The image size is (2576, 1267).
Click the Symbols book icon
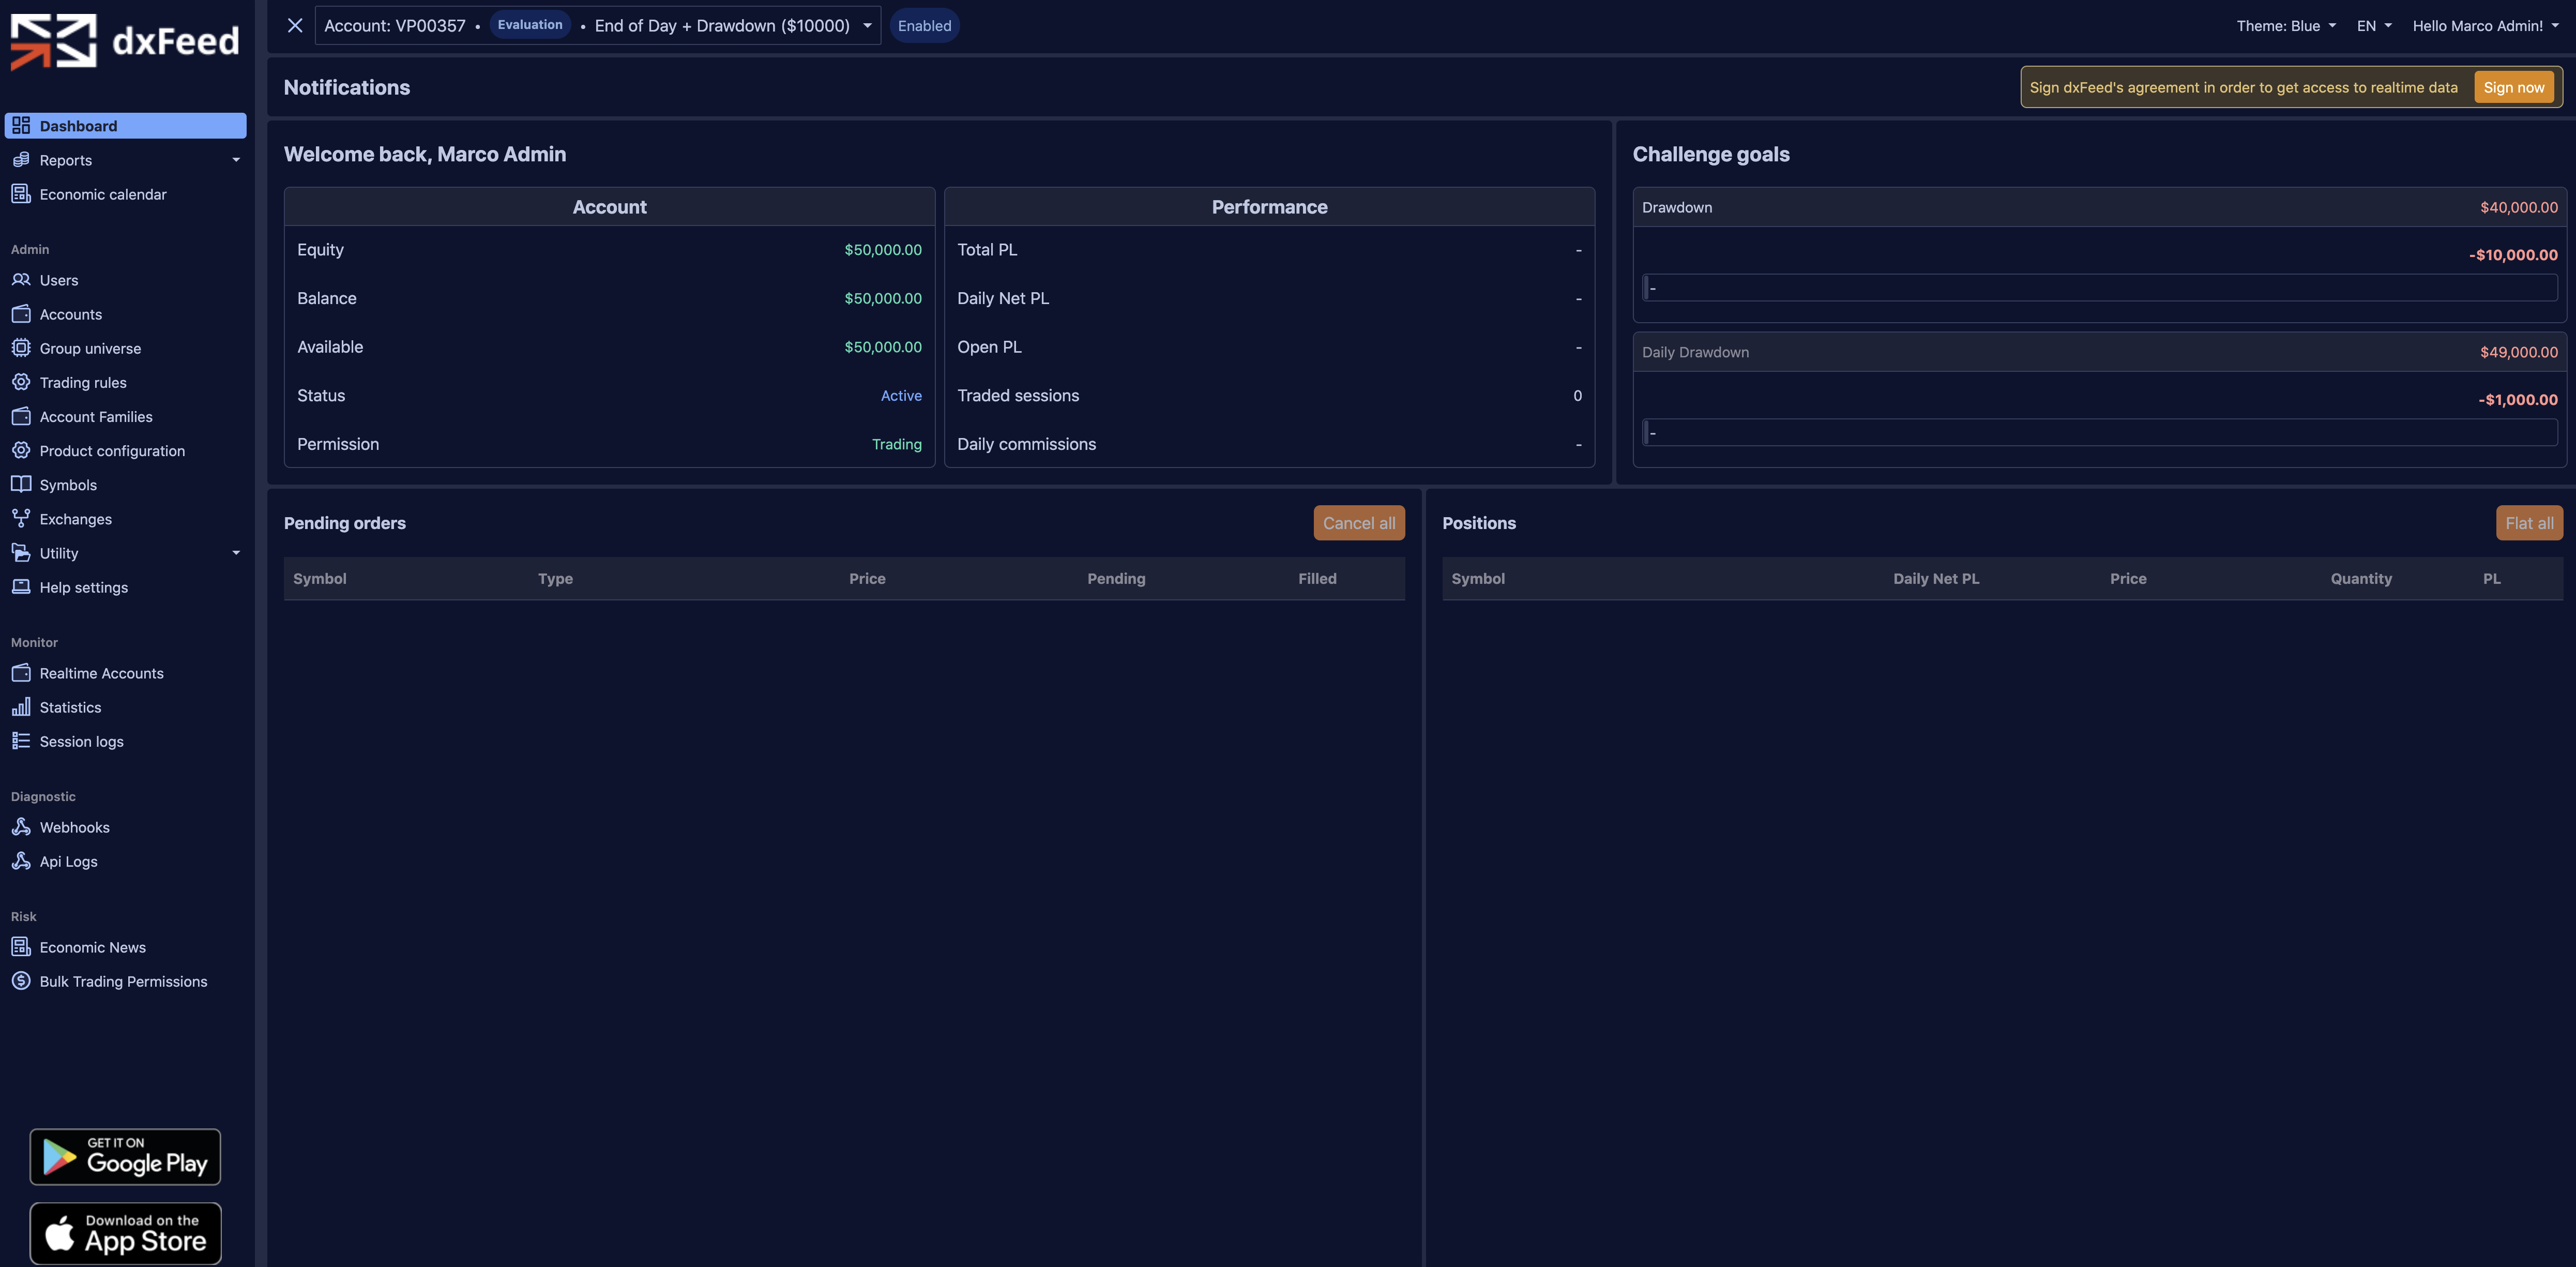21,484
